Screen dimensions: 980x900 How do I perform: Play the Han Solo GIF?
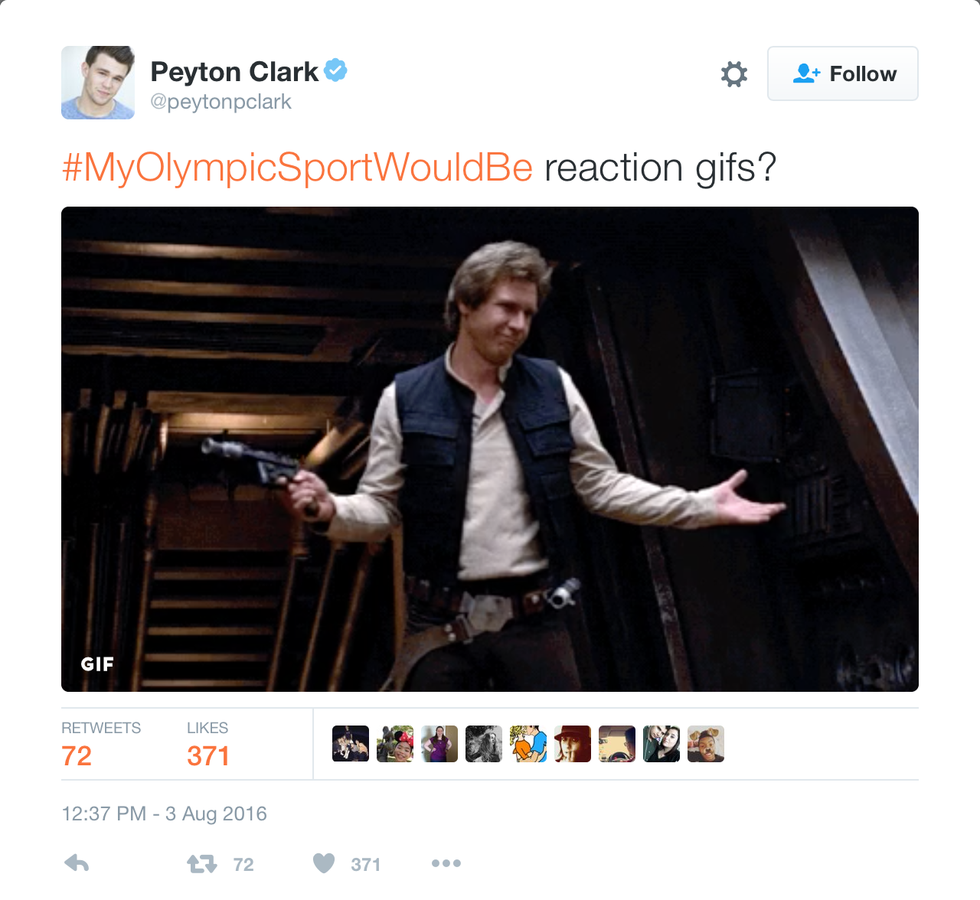490,449
